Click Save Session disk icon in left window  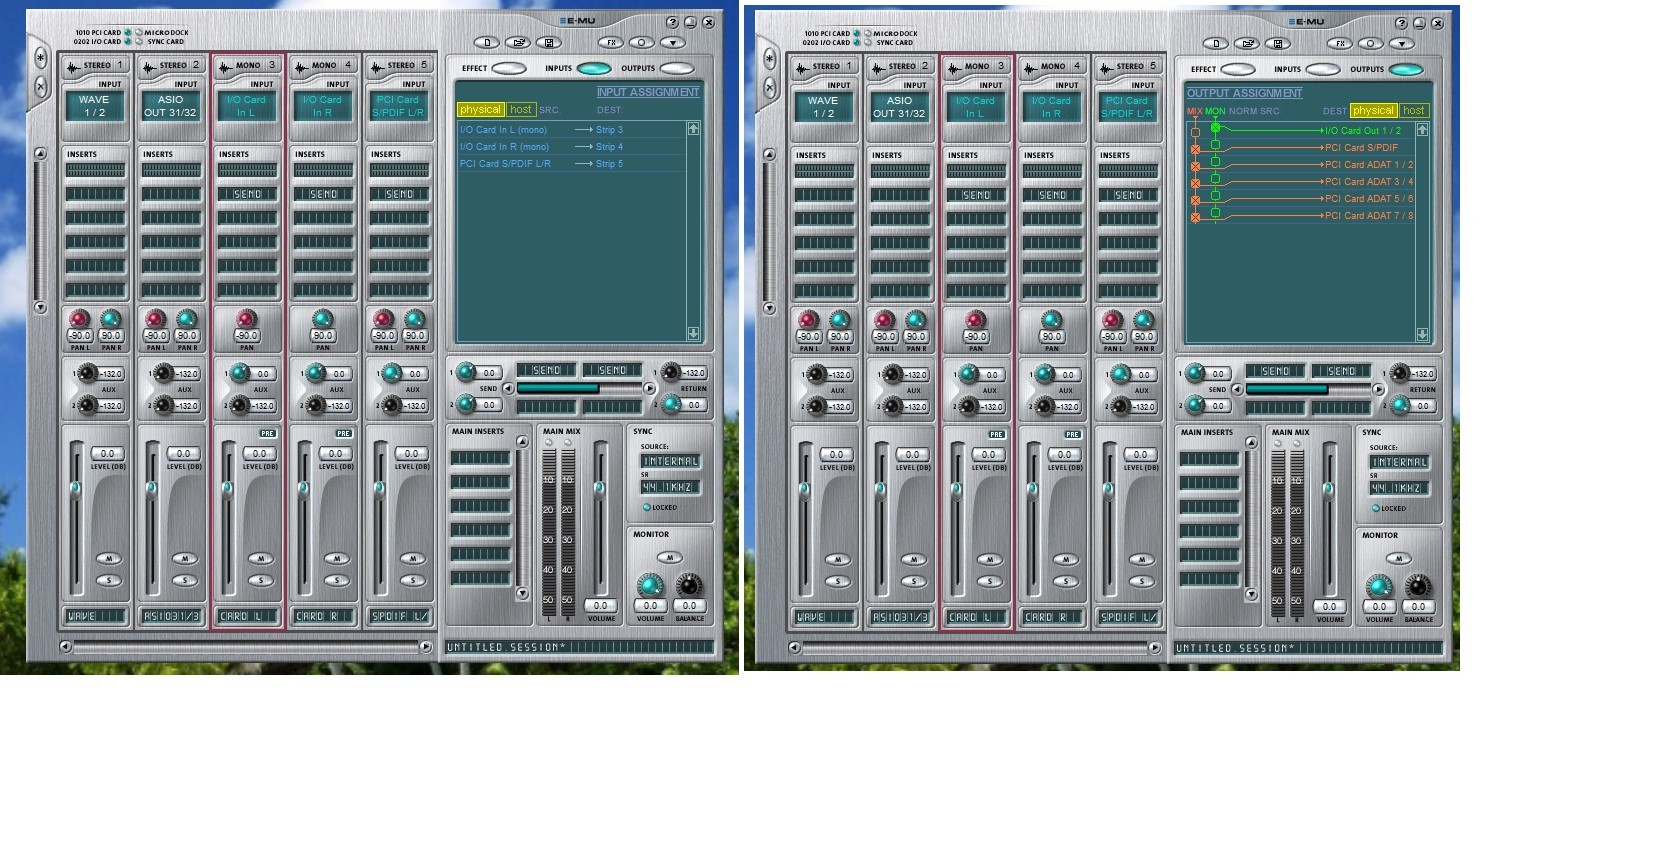tap(549, 42)
